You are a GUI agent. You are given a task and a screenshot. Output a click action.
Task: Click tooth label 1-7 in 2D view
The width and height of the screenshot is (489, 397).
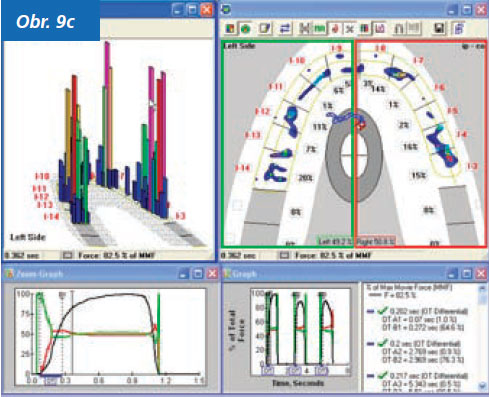418,60
